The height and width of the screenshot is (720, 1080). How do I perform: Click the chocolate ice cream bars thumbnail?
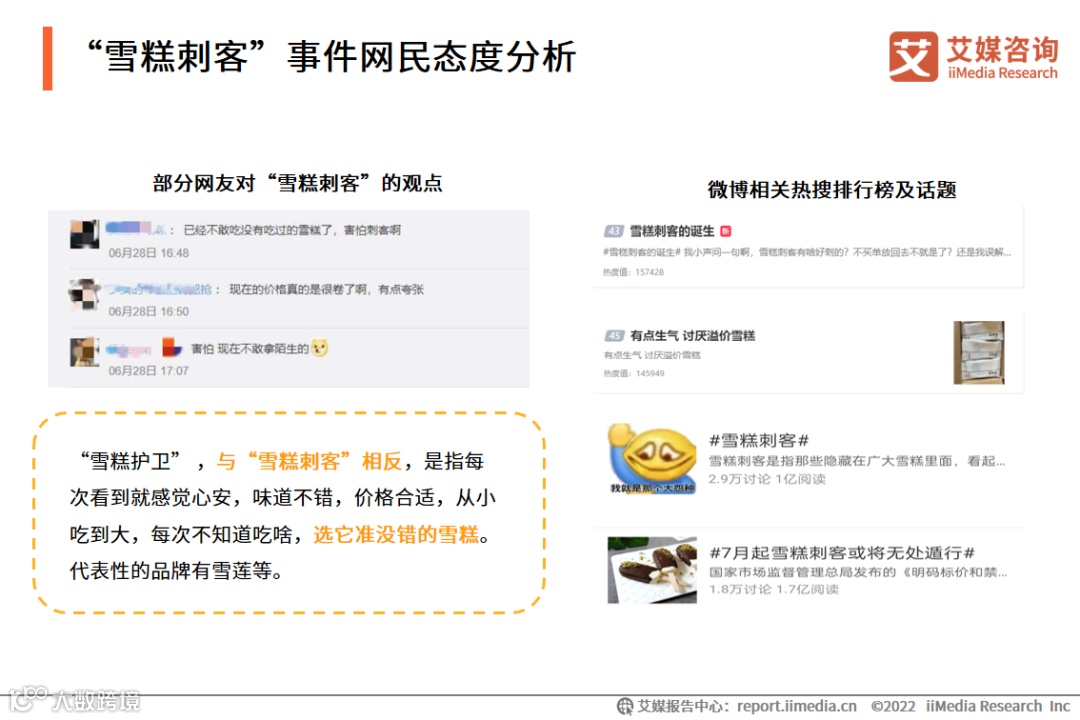click(x=652, y=570)
